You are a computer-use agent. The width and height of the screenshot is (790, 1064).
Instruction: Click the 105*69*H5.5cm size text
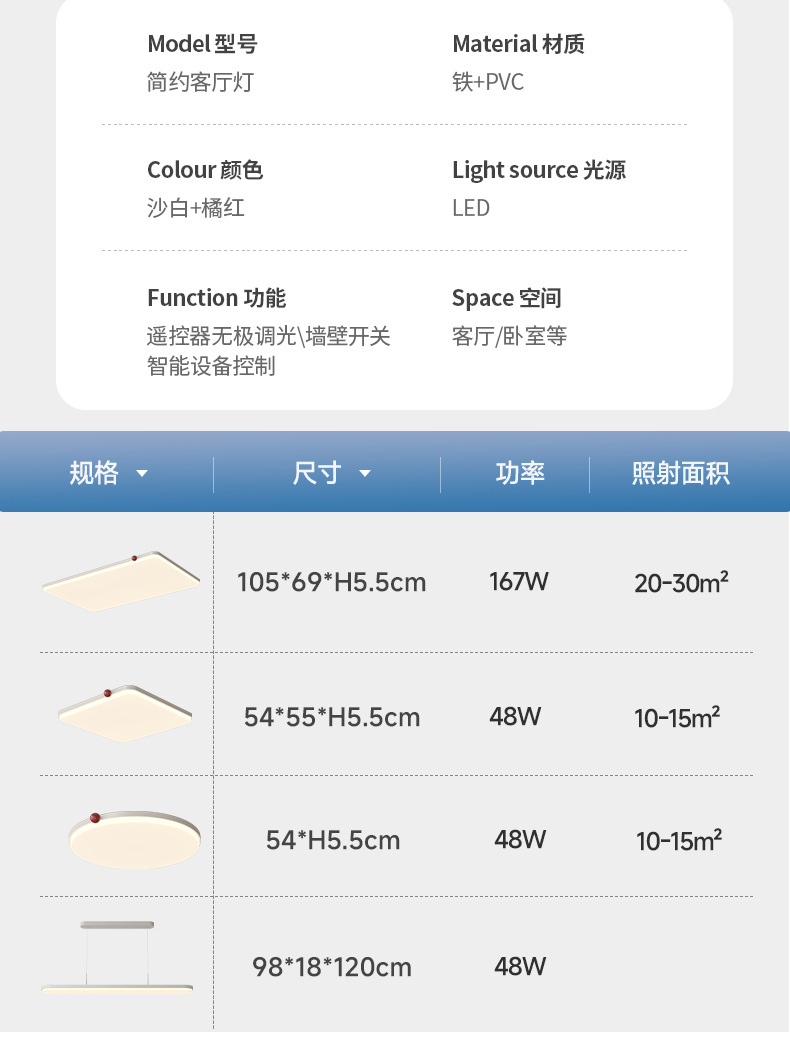click(331, 582)
